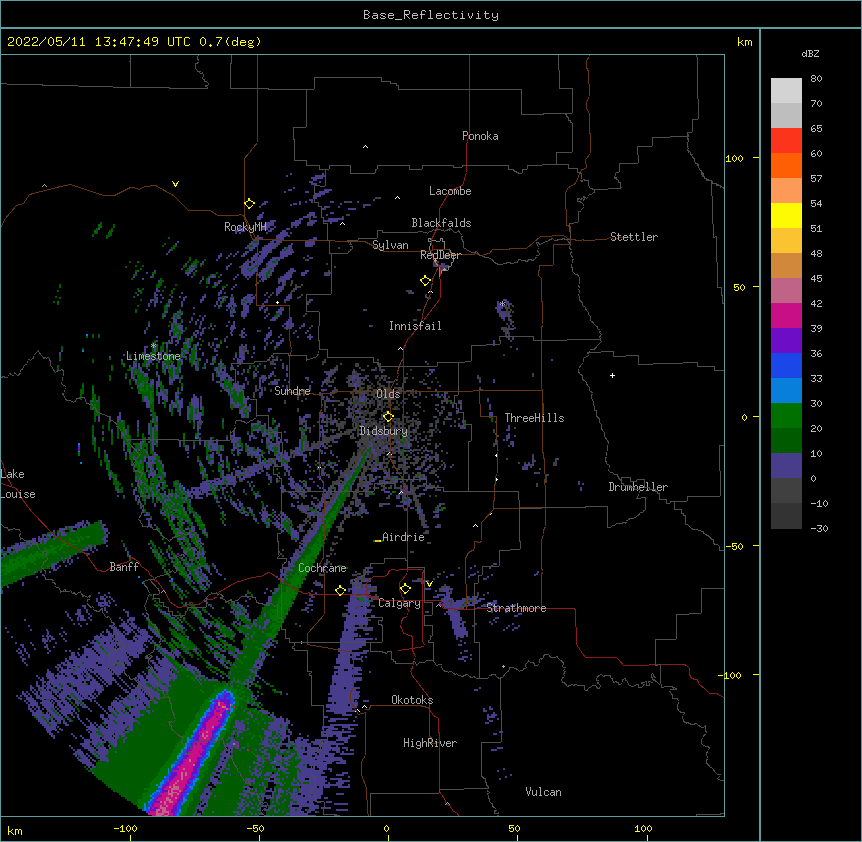Viewport: 862px width, 842px height.
Task: Click the -50 tick on the bottom axis
Action: tap(255, 828)
